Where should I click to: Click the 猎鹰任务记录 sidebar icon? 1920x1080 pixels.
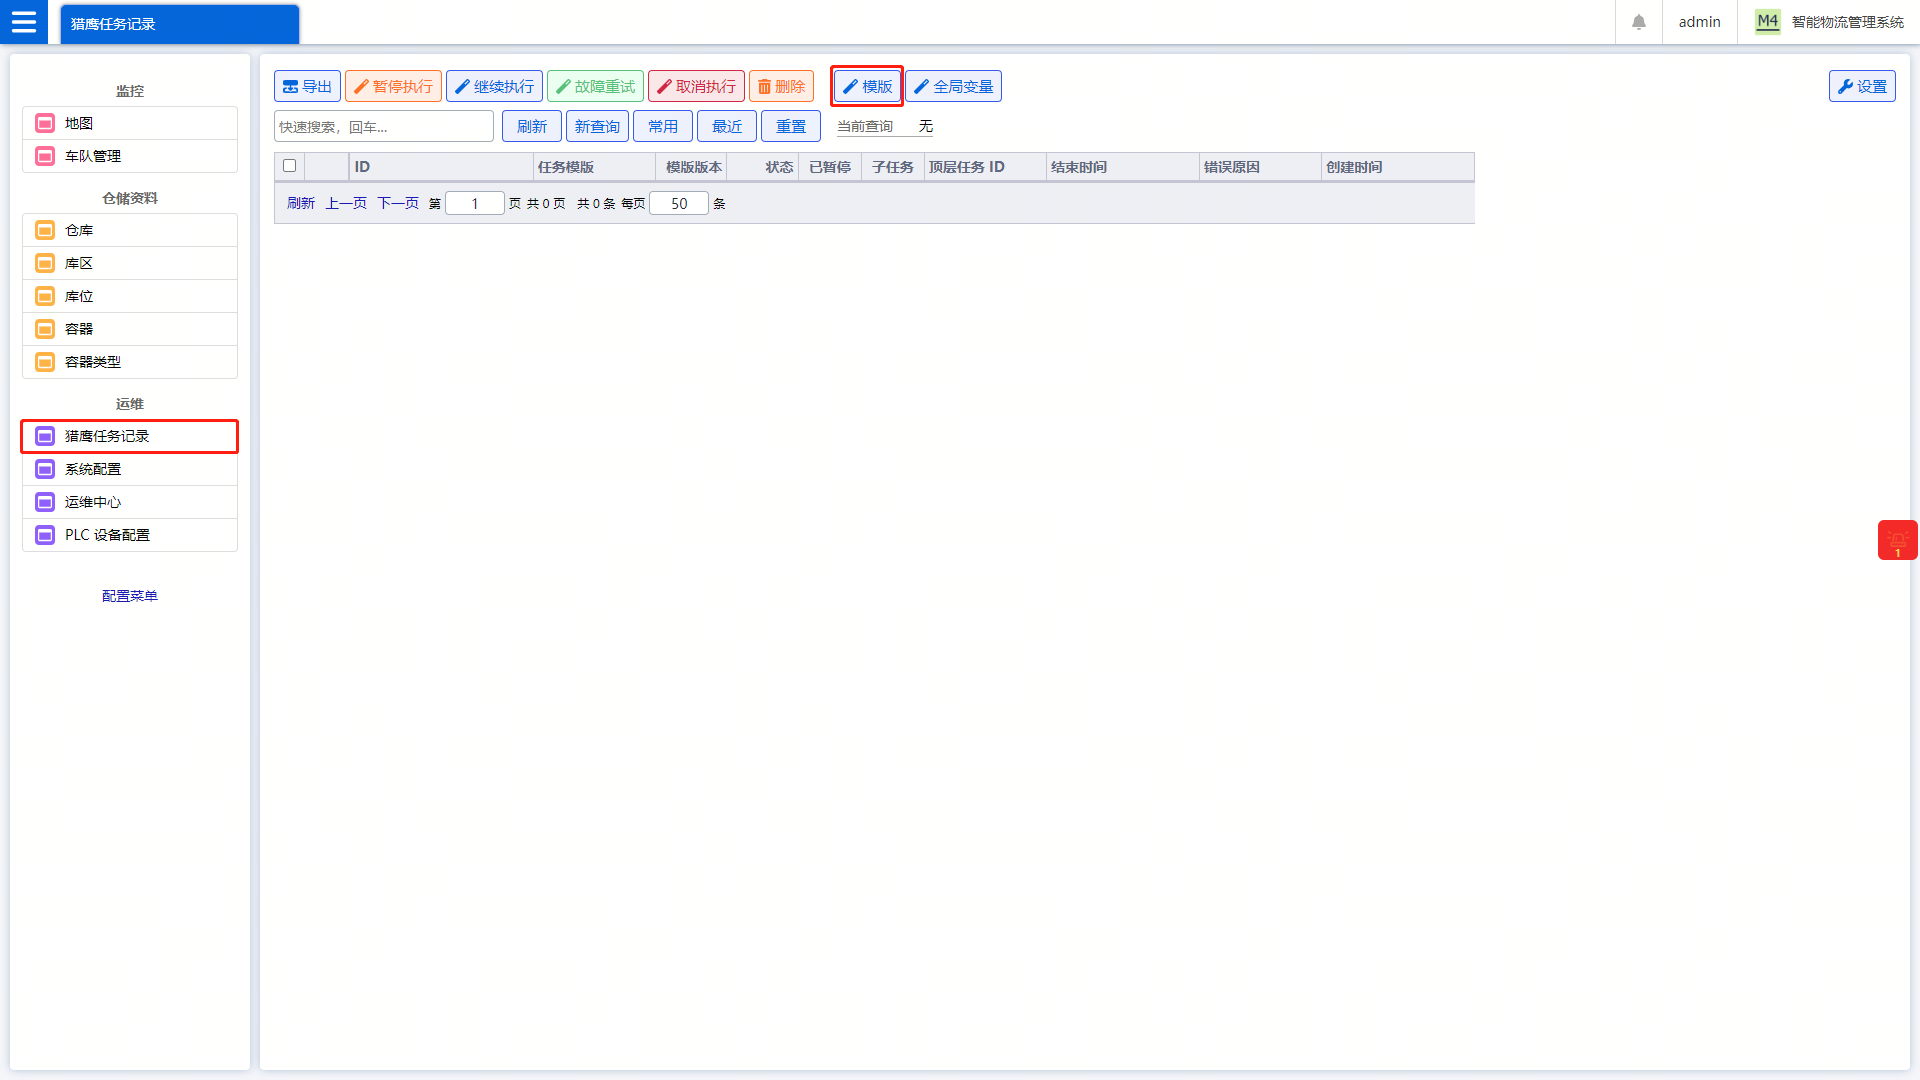coord(45,436)
